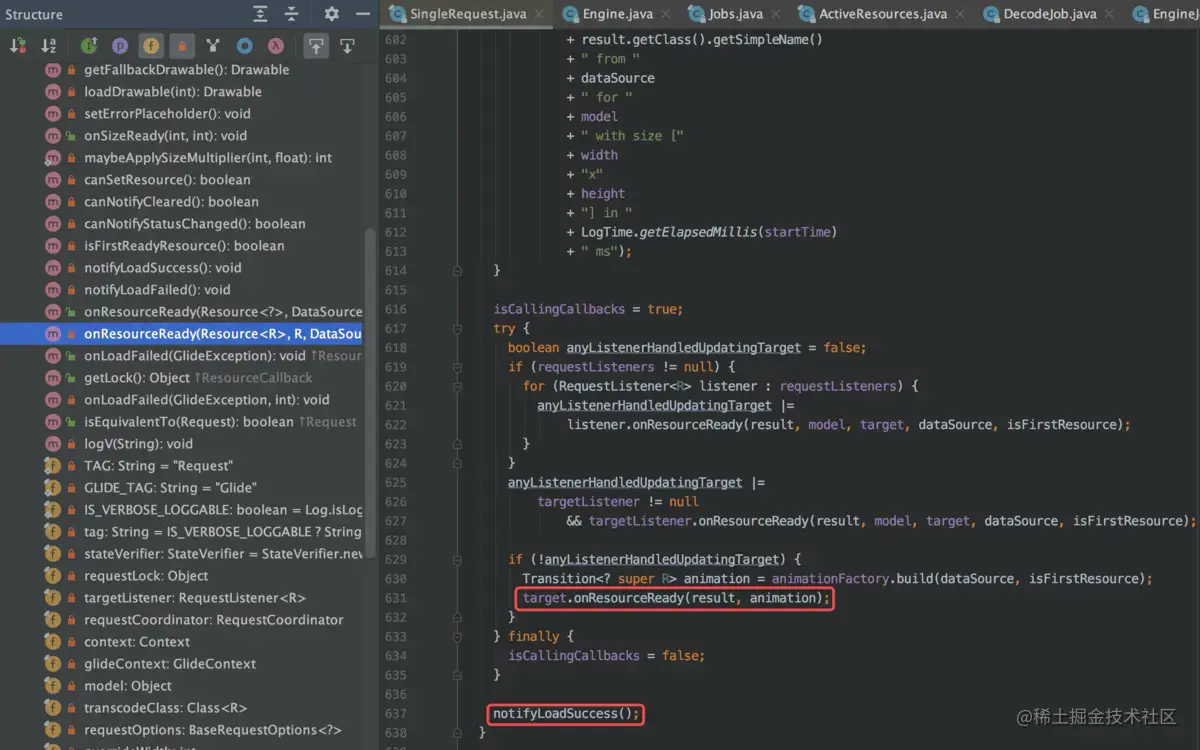Click line number 616 in the gutter
This screenshot has height=750, width=1200.
[395, 309]
